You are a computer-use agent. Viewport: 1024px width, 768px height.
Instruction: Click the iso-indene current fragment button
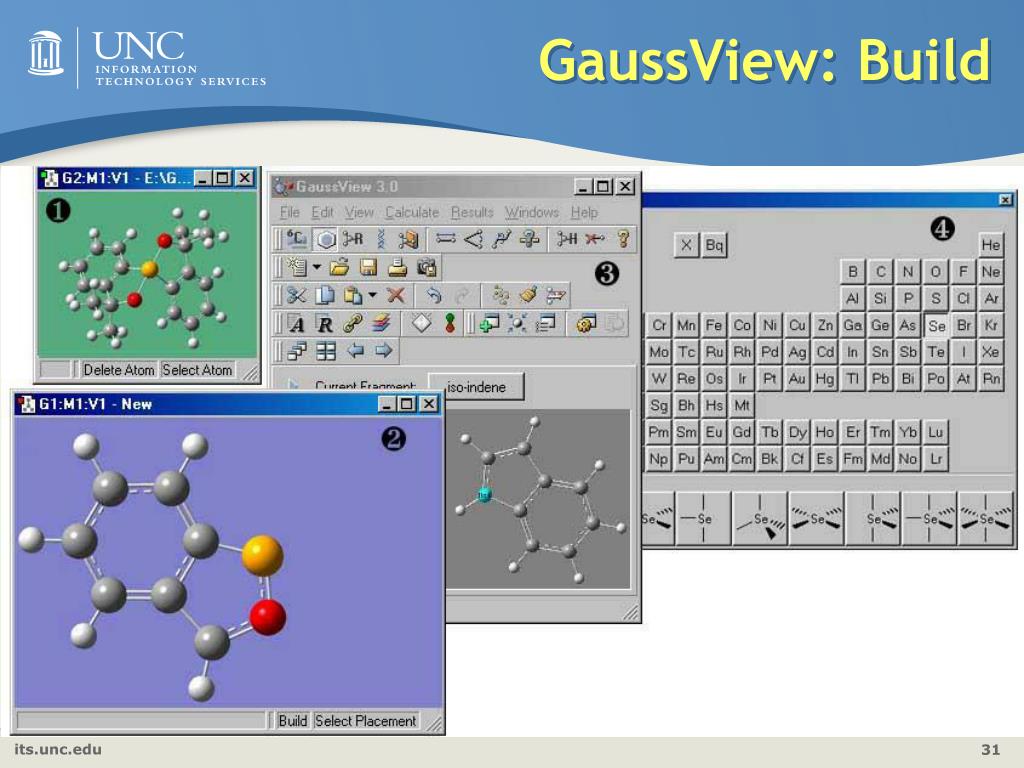coord(477,387)
